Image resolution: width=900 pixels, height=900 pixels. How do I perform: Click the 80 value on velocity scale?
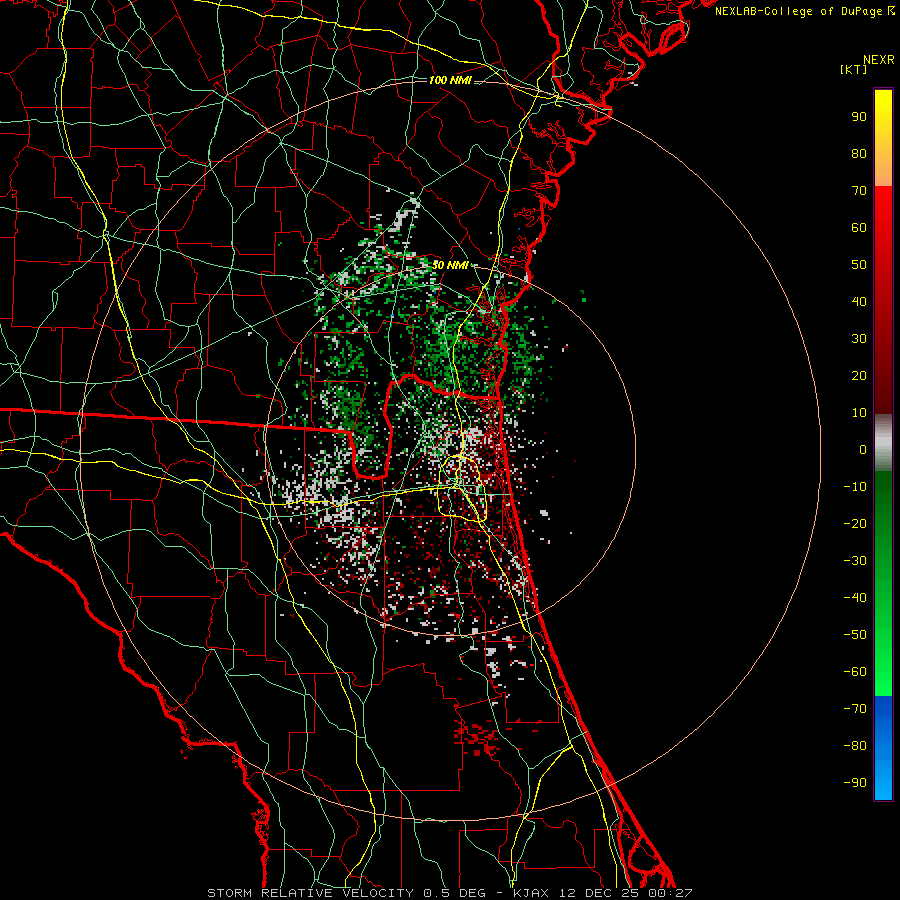coord(859,153)
